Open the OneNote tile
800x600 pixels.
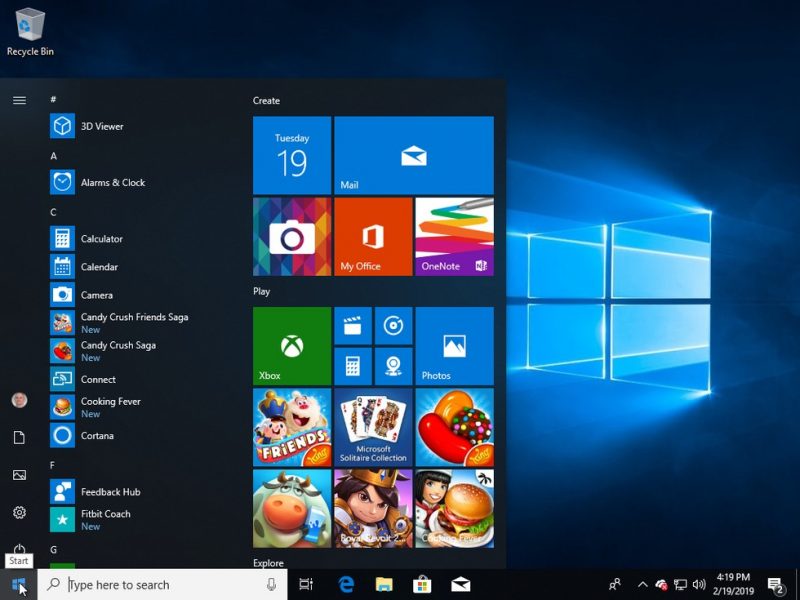[455, 237]
